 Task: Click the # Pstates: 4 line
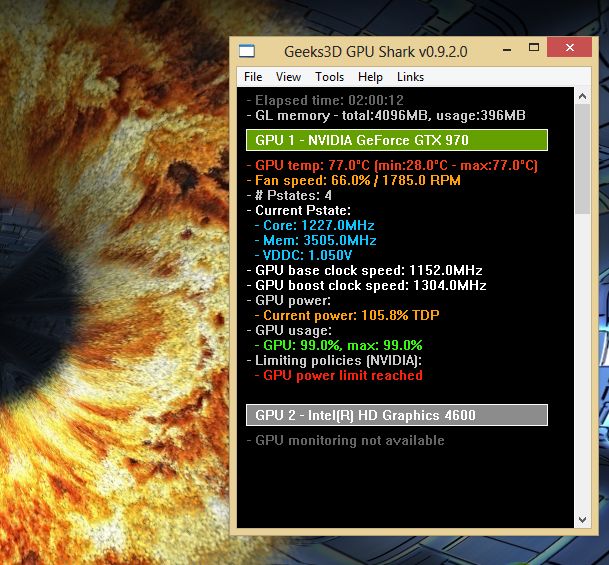coord(289,195)
